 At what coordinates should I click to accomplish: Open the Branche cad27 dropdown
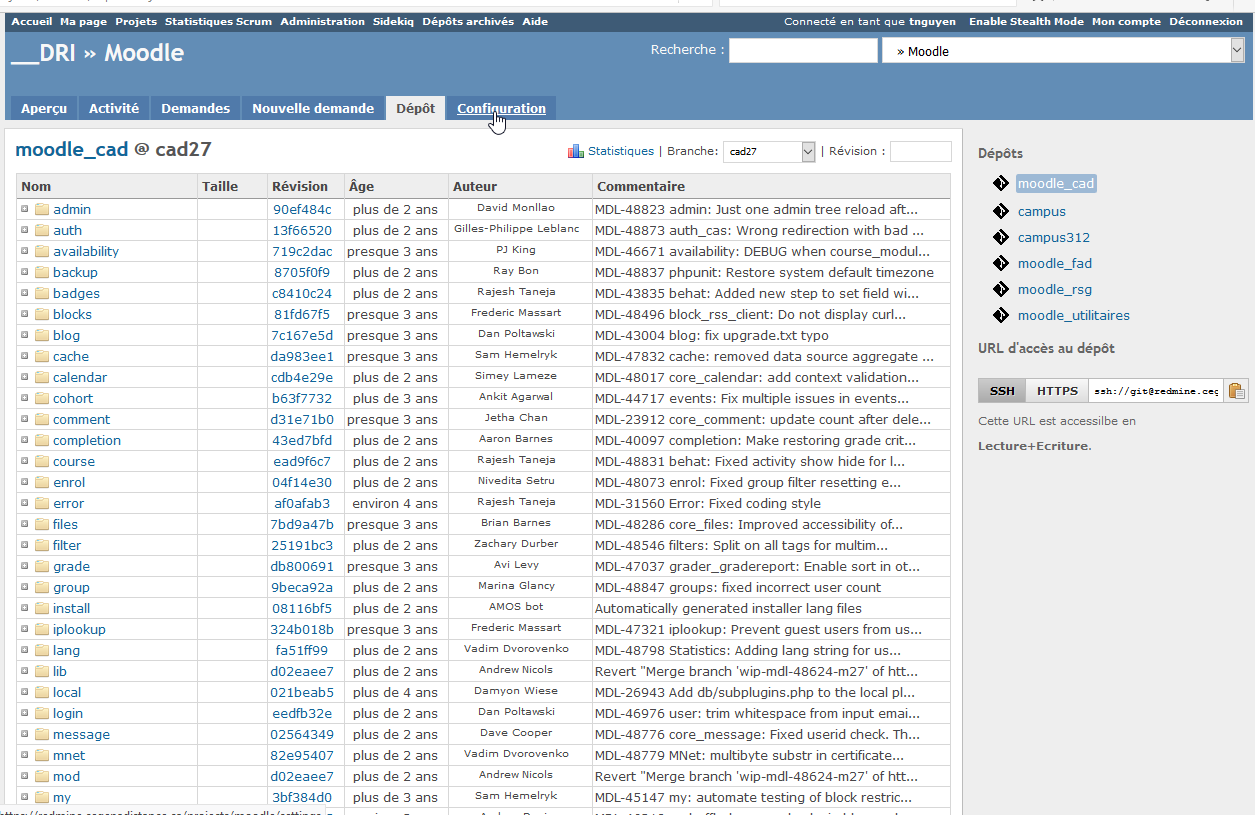[769, 152]
